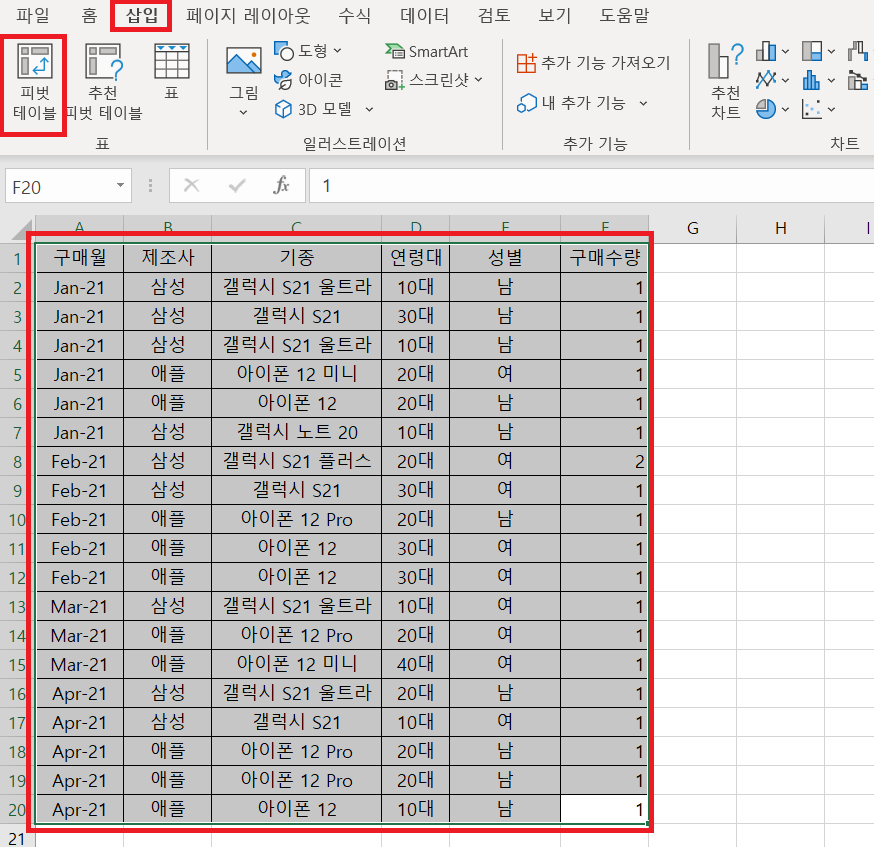Select the 기종 header cell

[297, 257]
